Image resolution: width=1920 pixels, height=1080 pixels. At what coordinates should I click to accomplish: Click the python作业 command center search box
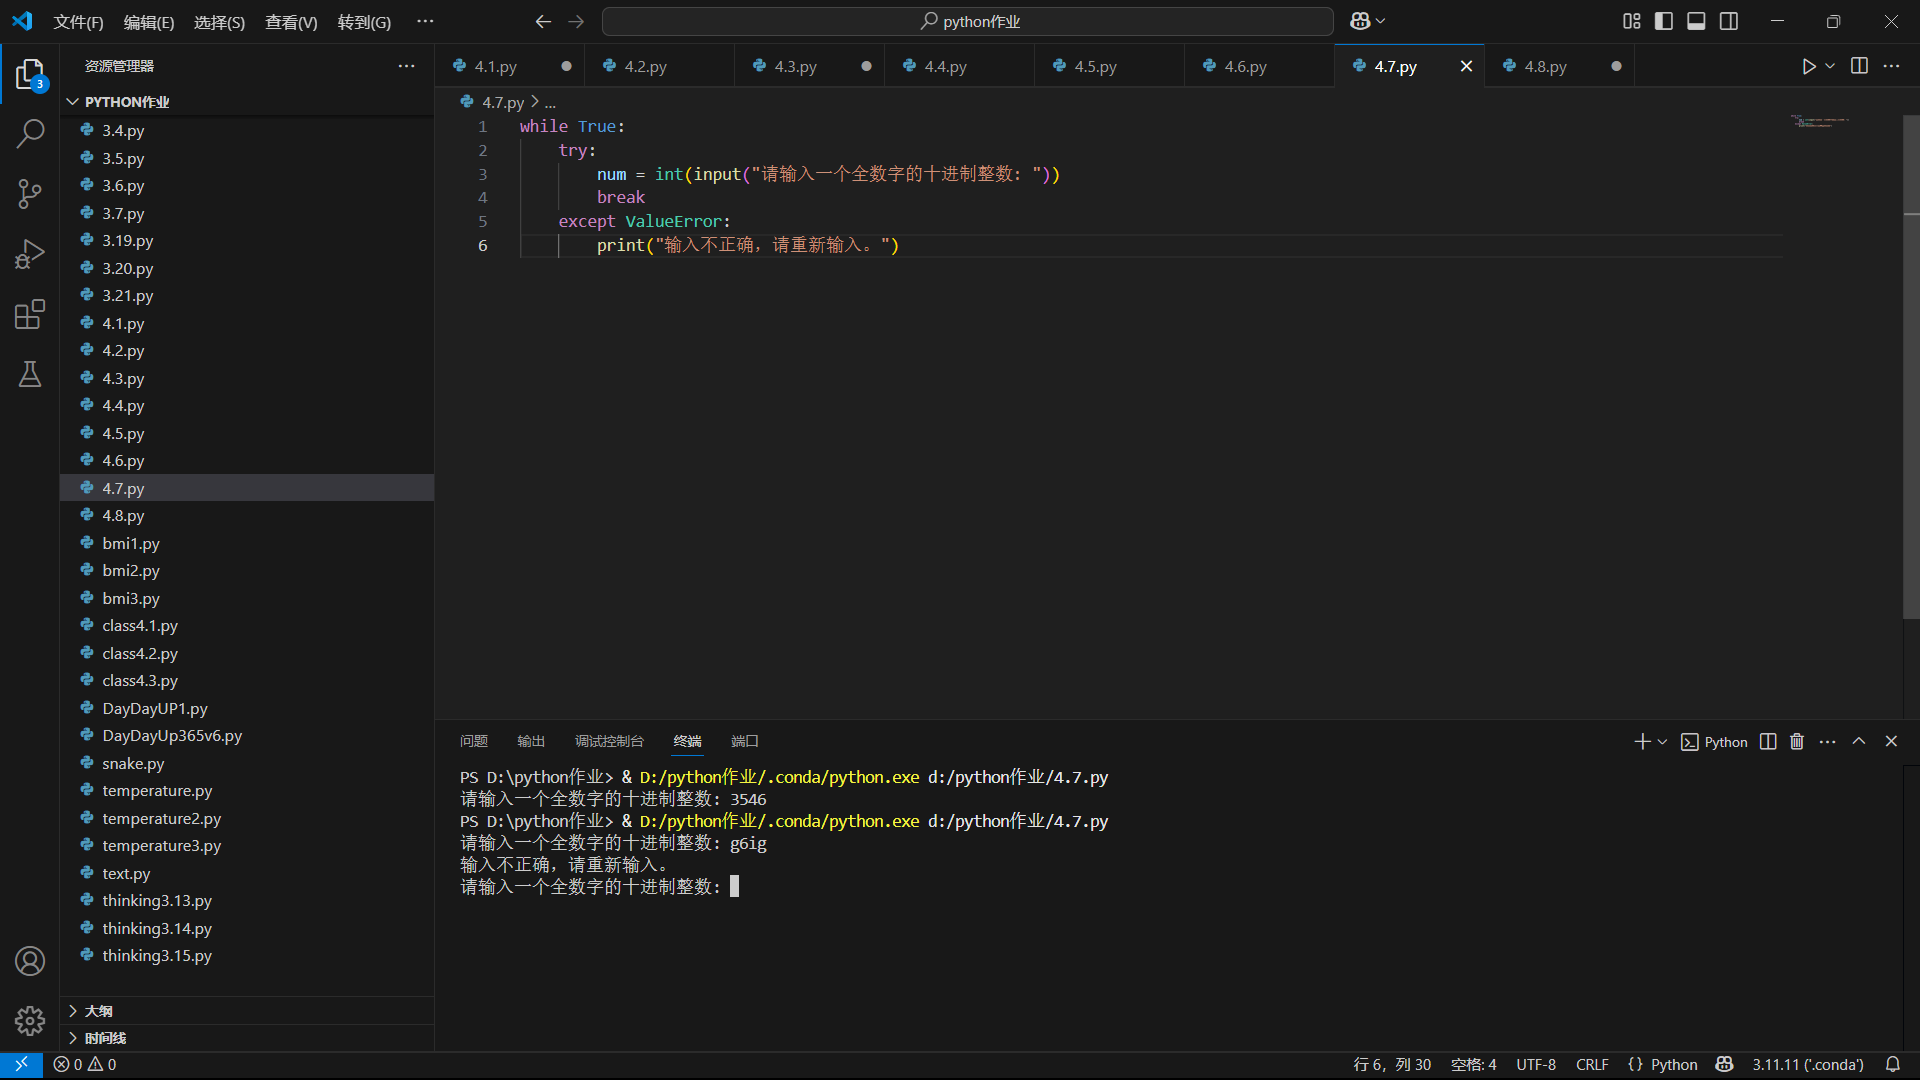(968, 21)
